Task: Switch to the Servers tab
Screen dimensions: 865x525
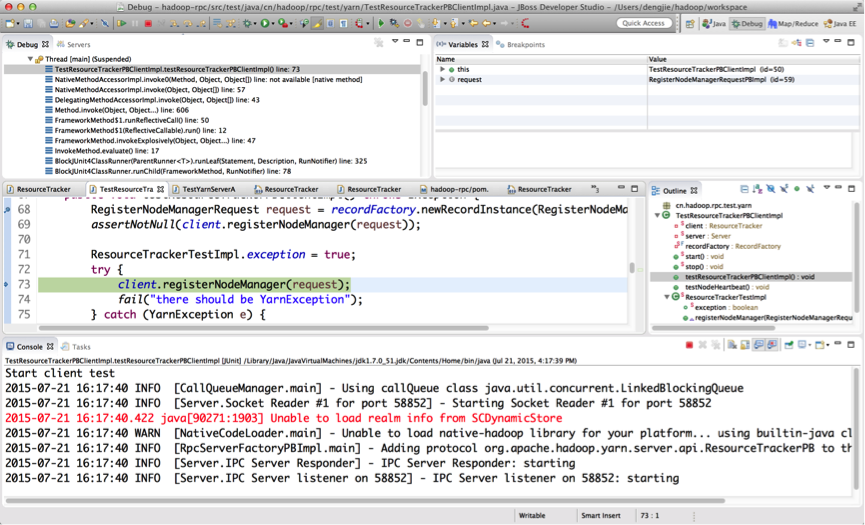Action: pos(73,44)
